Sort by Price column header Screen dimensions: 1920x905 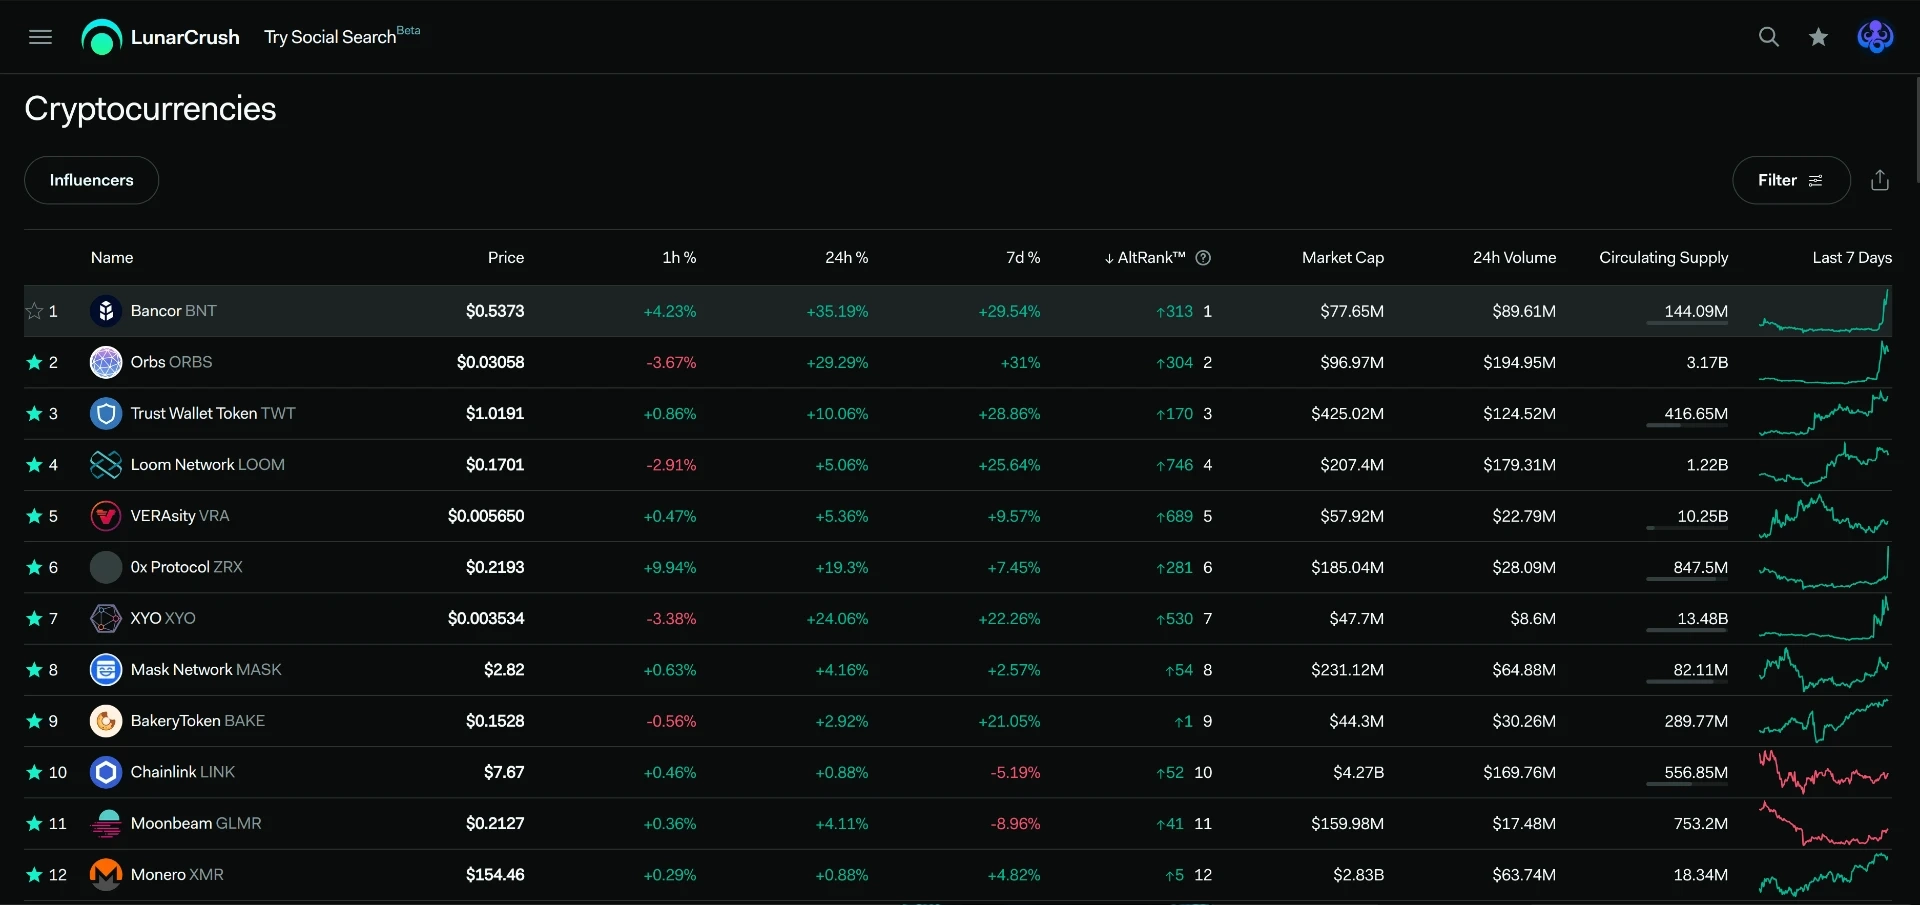[505, 258]
